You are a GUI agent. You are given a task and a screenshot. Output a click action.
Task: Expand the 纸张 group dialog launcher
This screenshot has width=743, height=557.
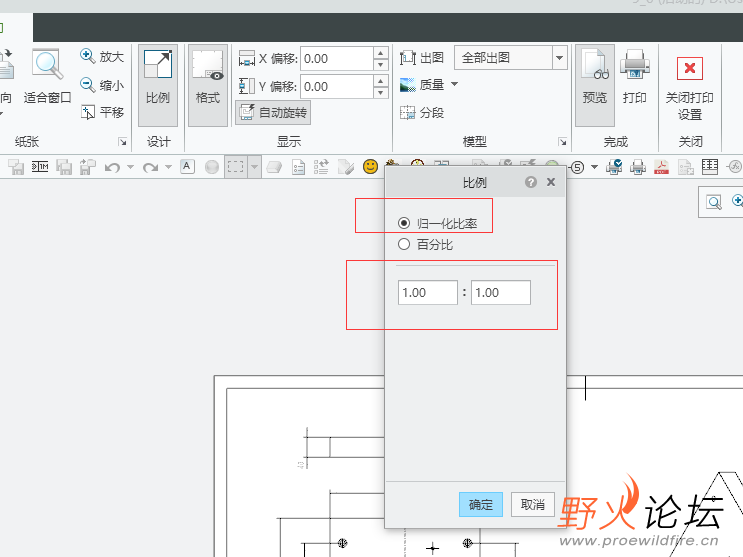point(123,142)
